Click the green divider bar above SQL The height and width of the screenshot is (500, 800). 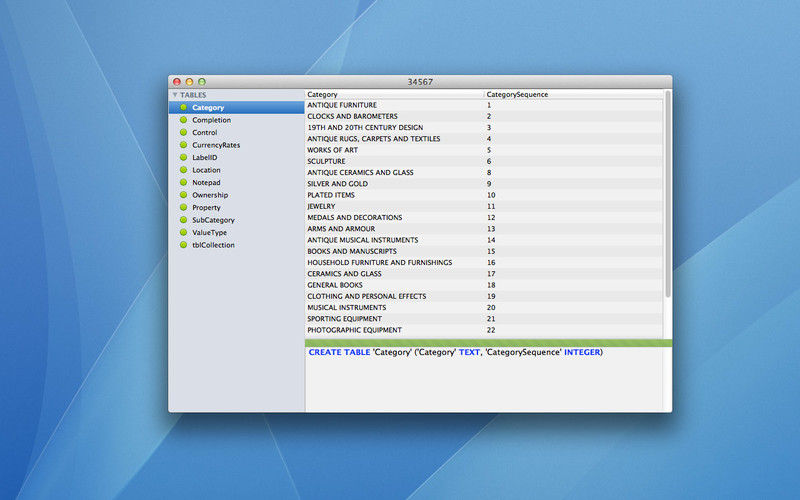click(x=488, y=343)
